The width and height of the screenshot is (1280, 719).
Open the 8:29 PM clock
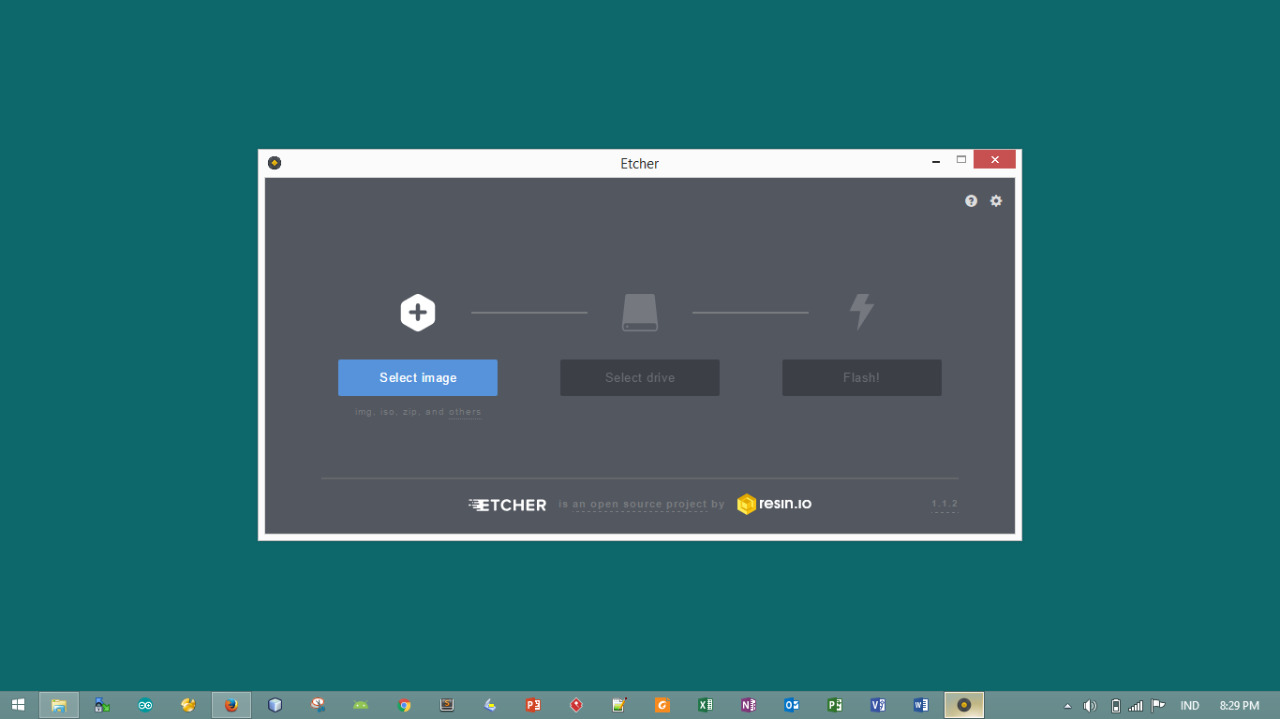coord(1239,706)
